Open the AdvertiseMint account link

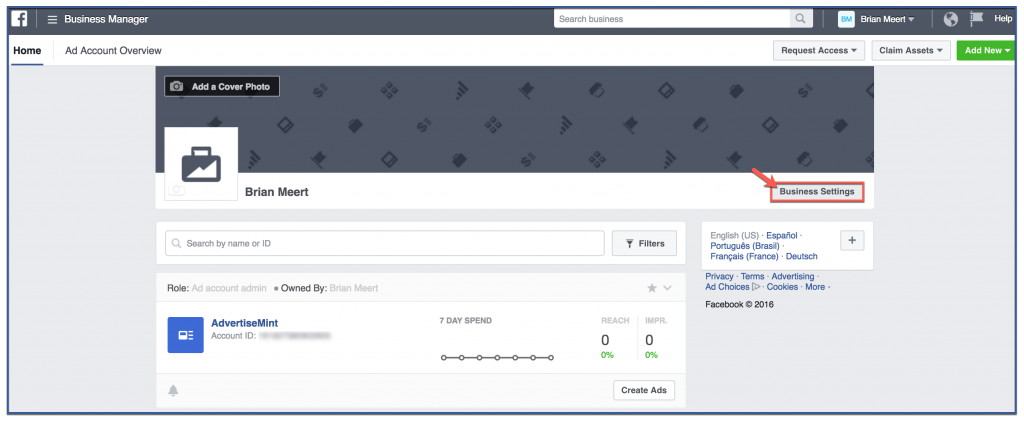(244, 323)
